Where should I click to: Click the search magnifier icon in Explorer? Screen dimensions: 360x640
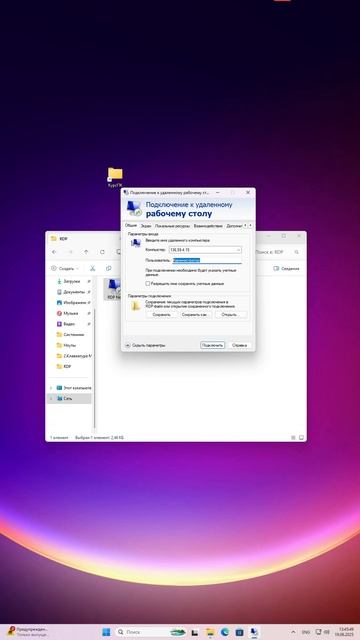(x=297, y=252)
